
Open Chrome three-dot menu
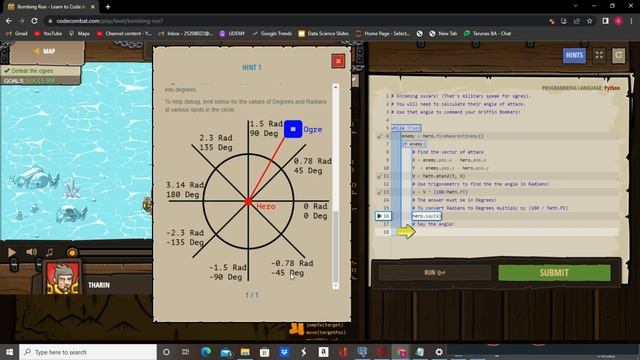click(631, 21)
